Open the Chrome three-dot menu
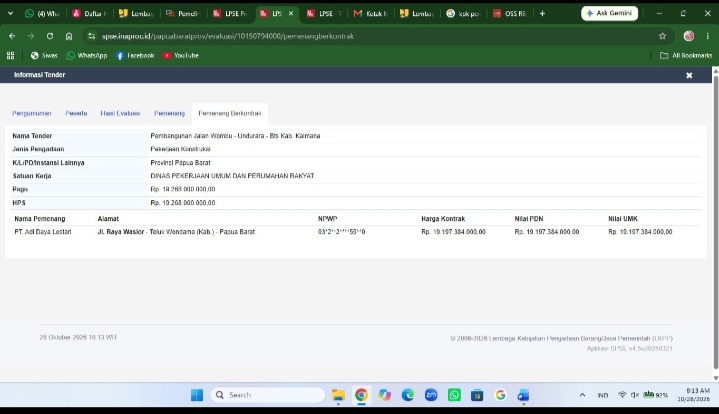The width and height of the screenshot is (719, 414). (708, 36)
